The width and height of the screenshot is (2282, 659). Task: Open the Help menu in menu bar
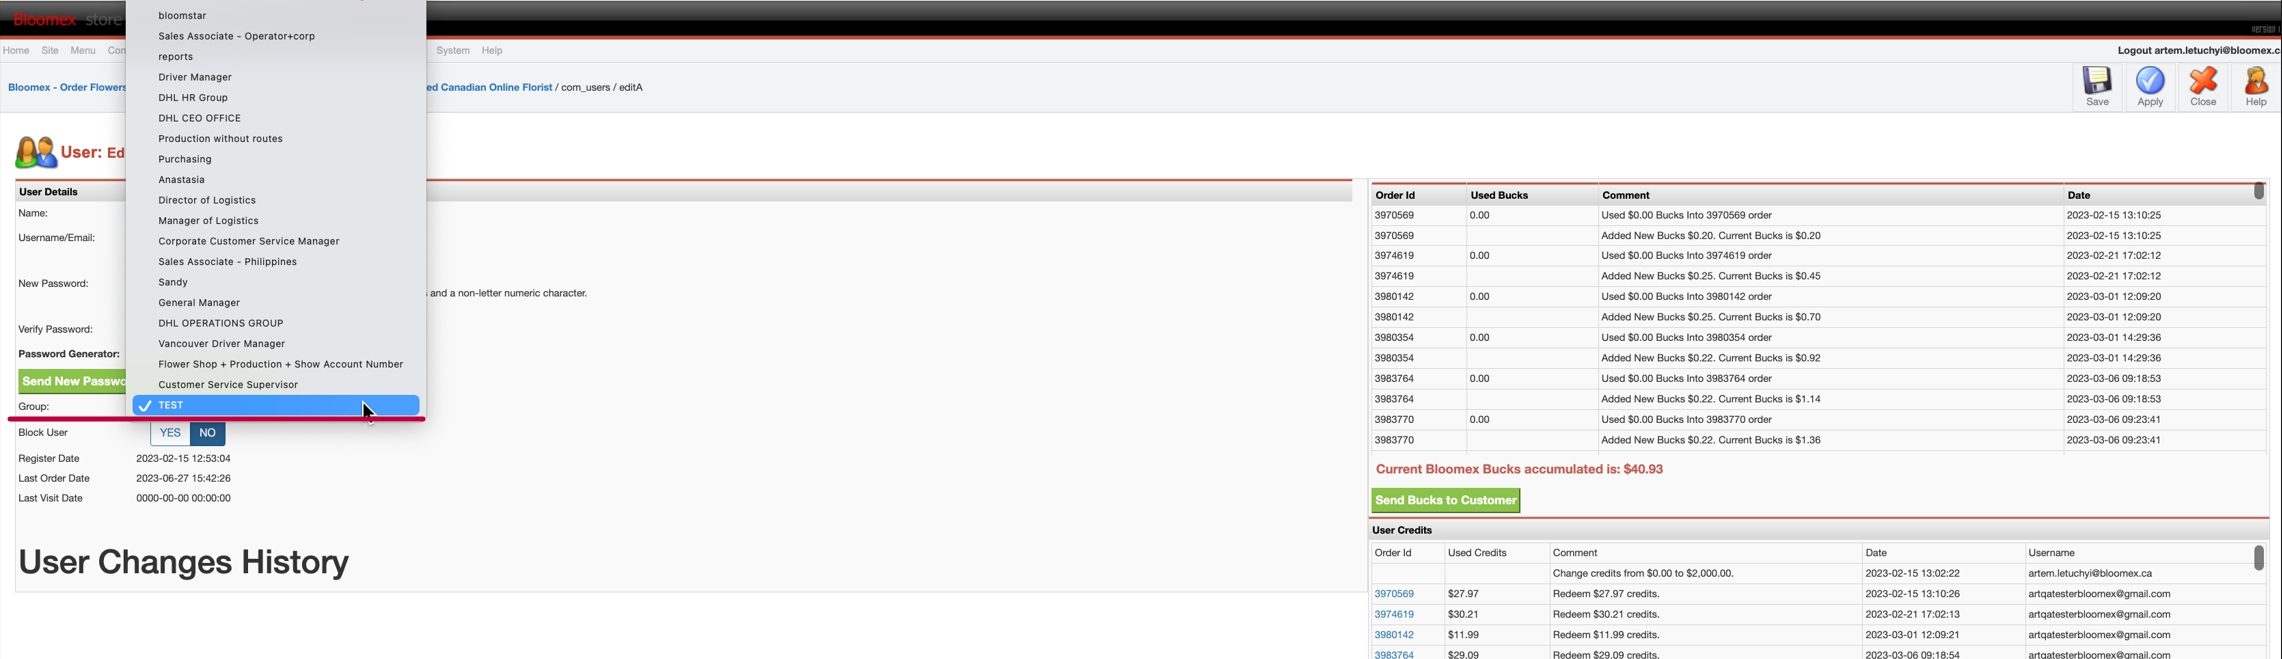pyautogui.click(x=492, y=50)
